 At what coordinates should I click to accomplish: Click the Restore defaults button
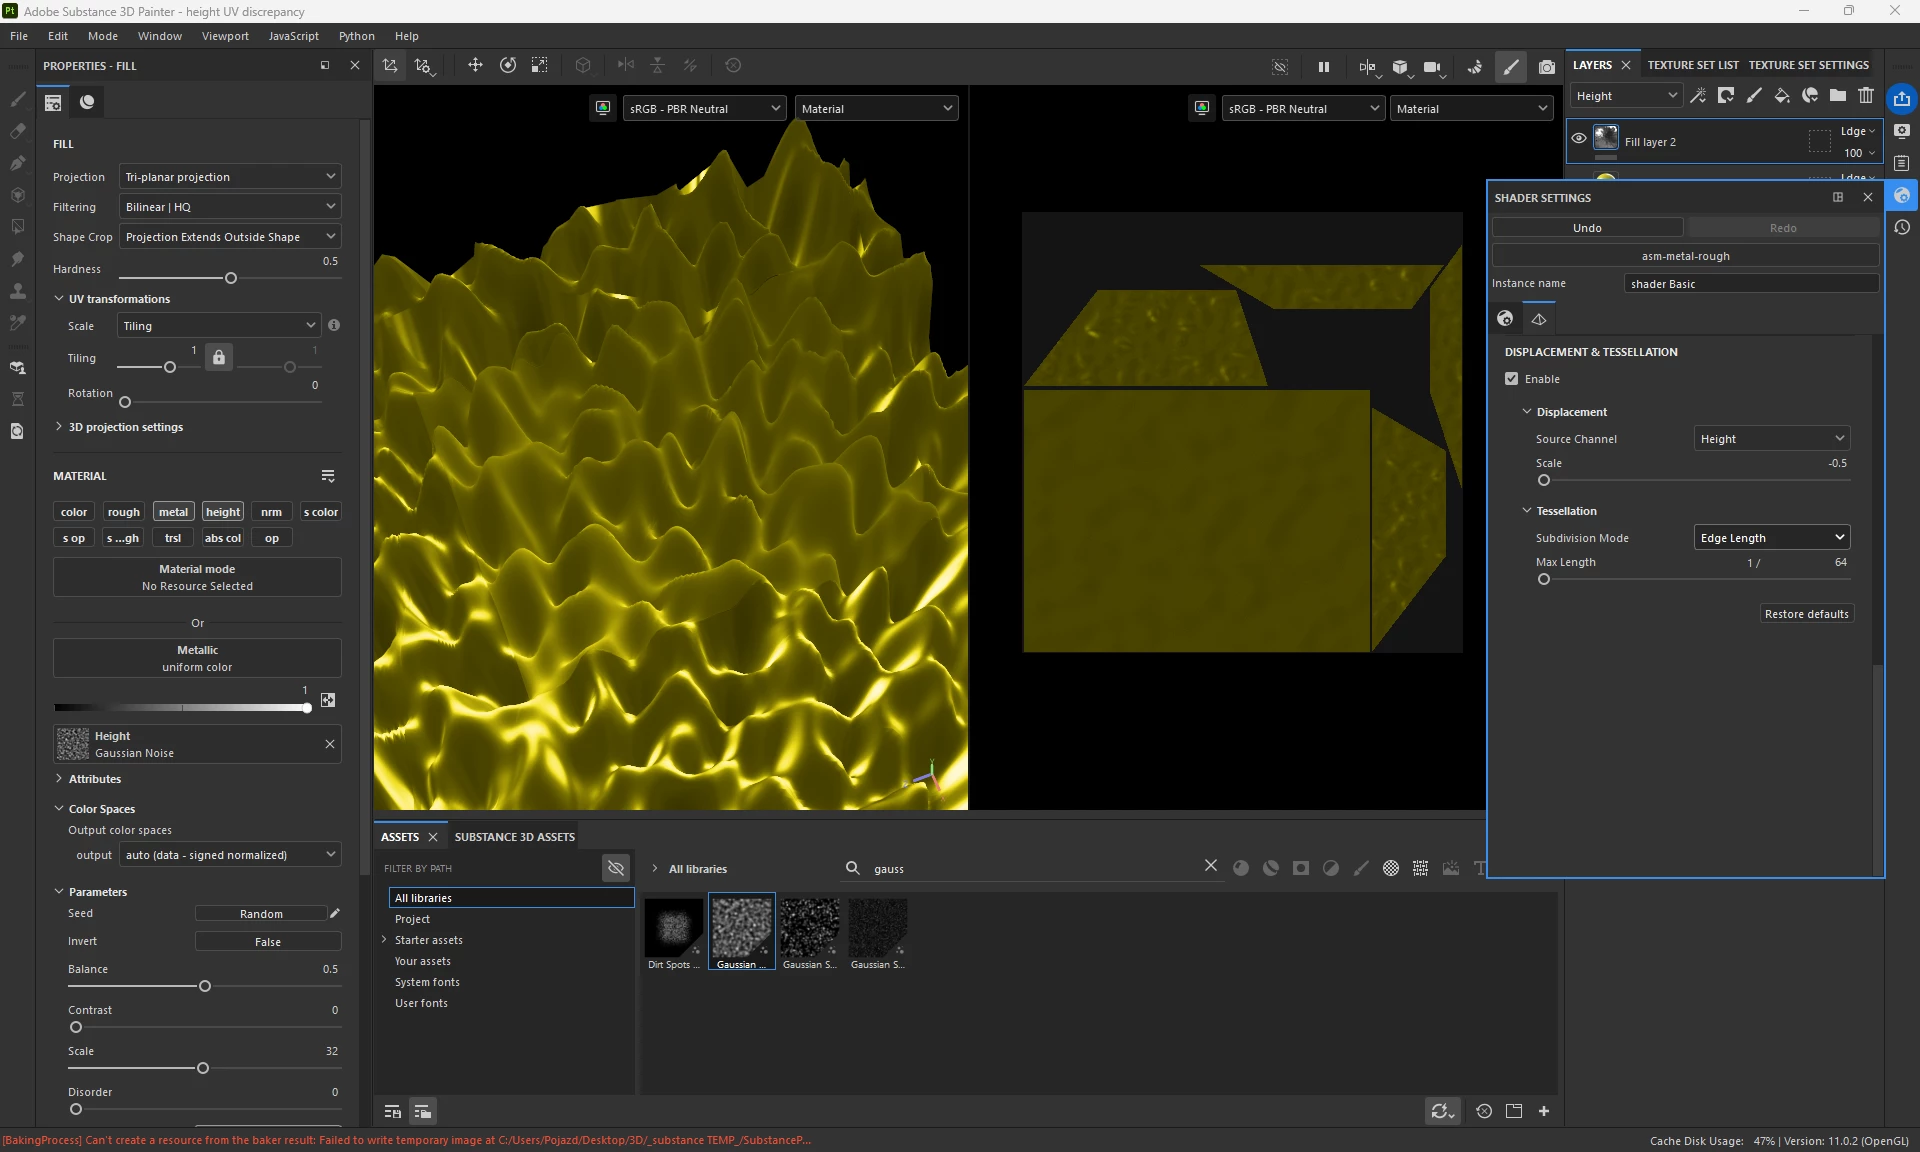(x=1806, y=614)
